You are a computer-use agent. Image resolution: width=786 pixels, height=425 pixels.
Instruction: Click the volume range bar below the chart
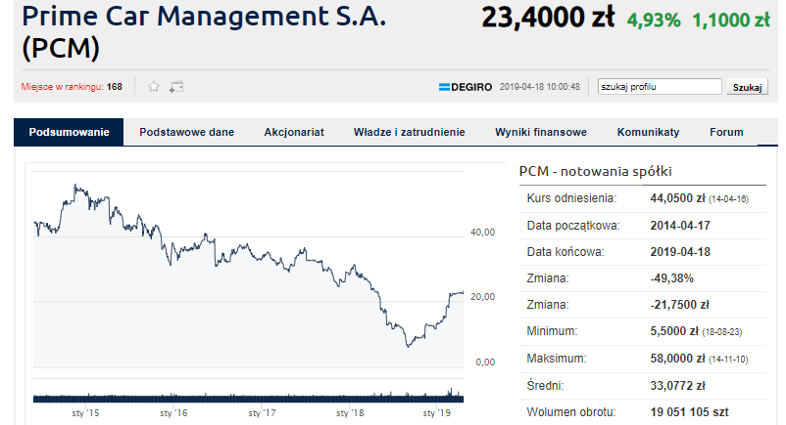click(x=249, y=398)
